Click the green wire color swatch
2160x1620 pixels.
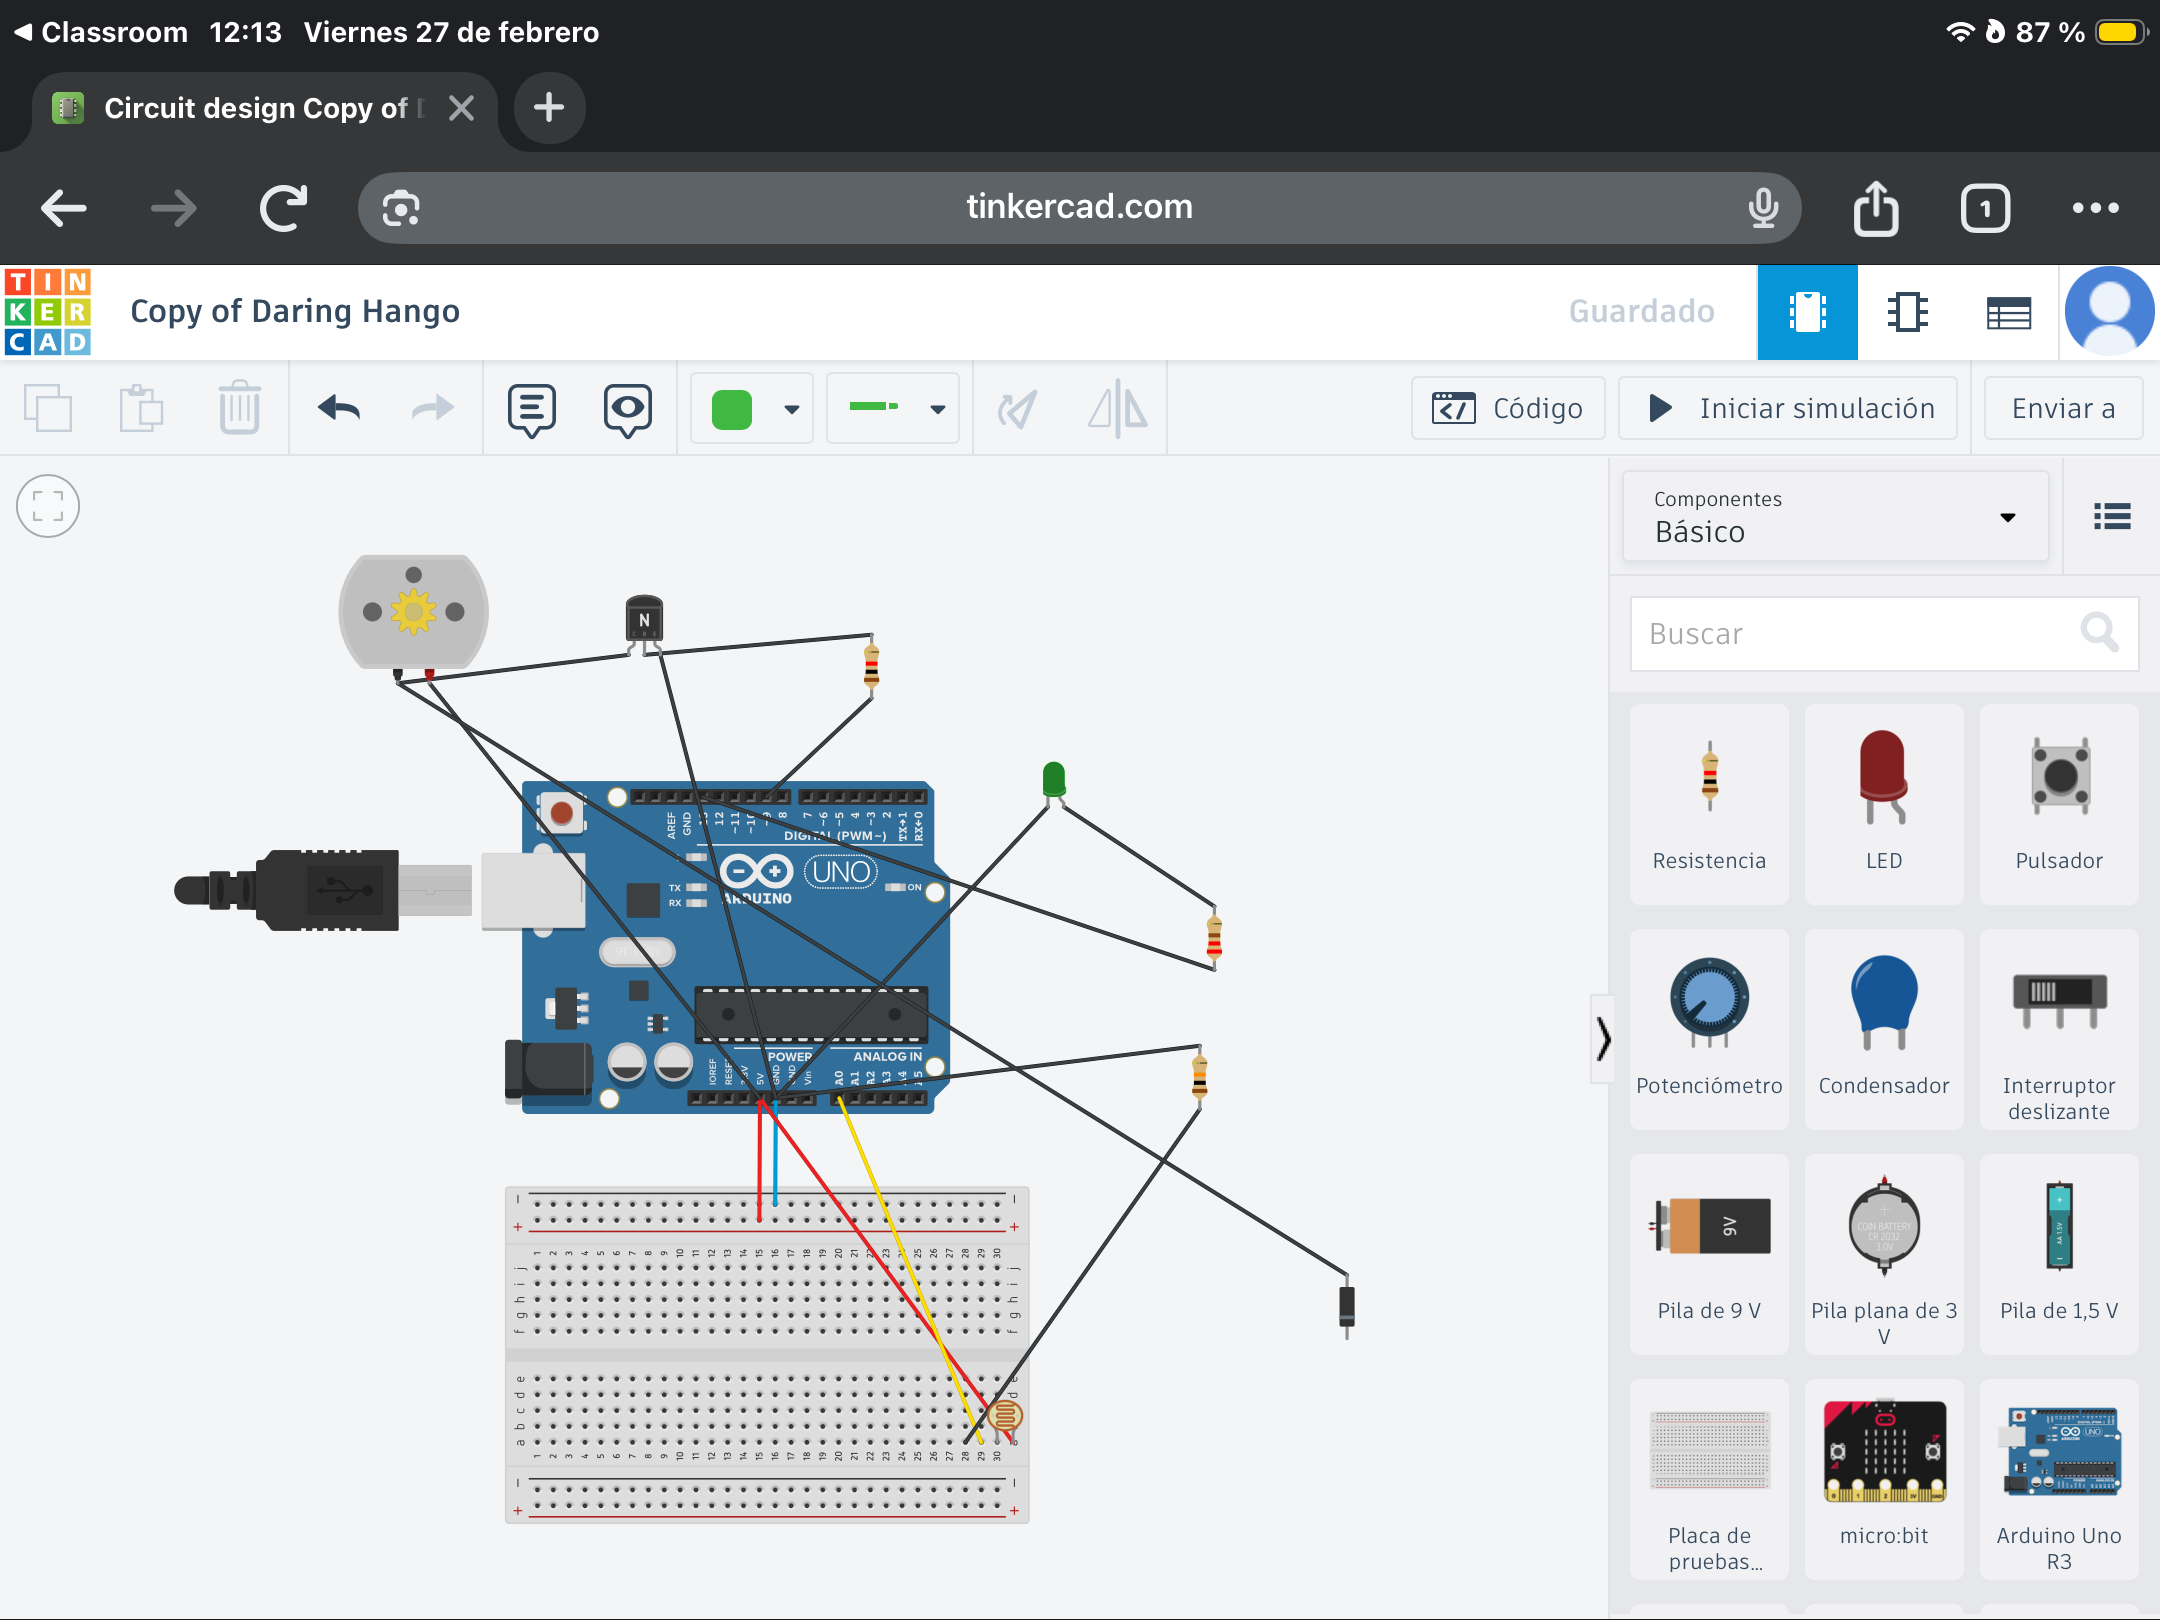(732, 409)
